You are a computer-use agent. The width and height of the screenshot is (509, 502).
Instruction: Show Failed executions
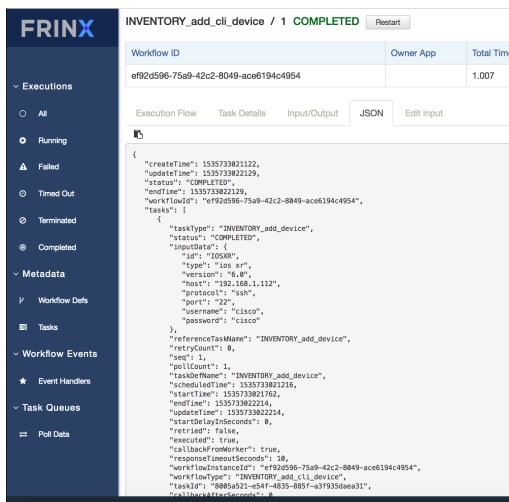[49, 167]
